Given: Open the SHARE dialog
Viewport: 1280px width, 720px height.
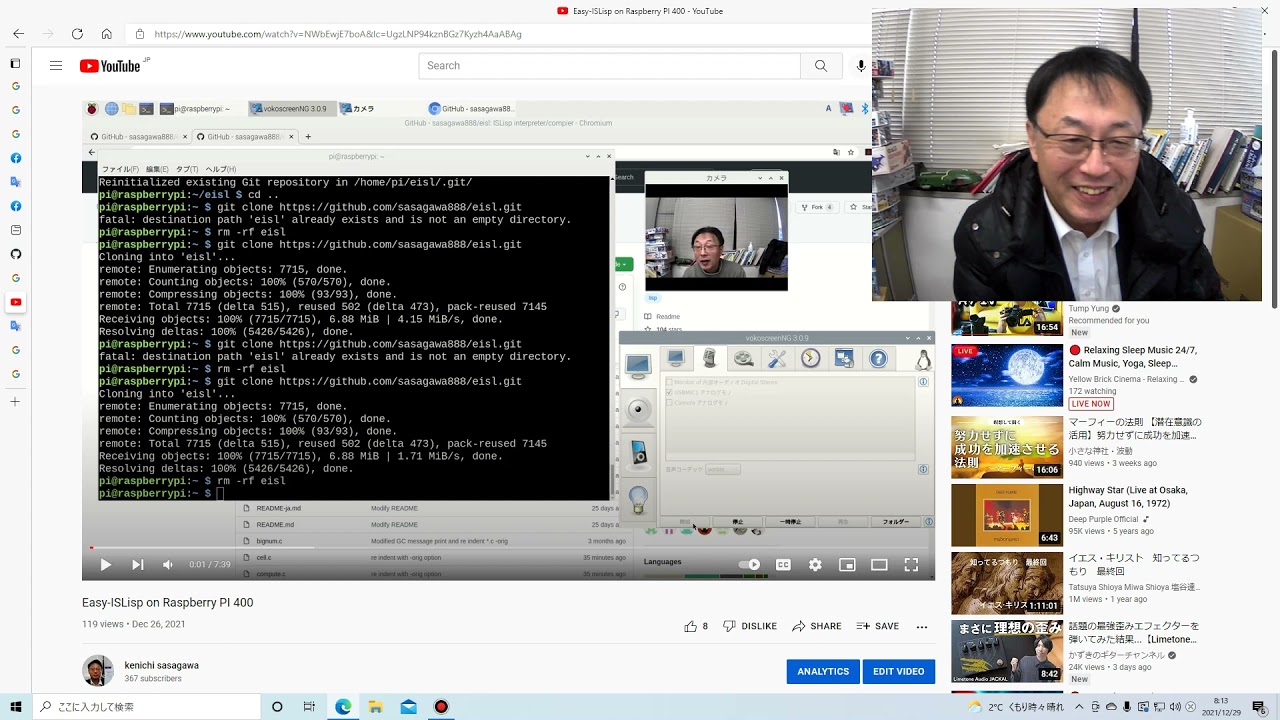Looking at the screenshot, I should click(x=817, y=626).
